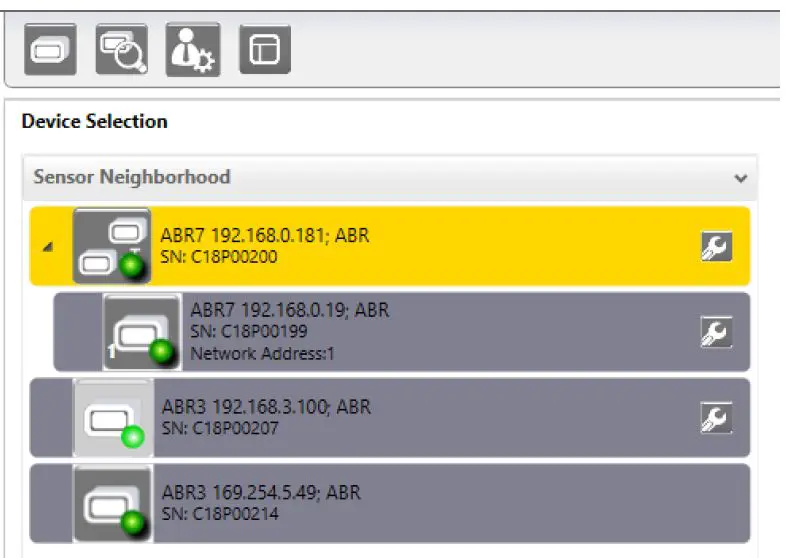
Task: Click the ABR7 192.168.0.181 device icon
Action: point(111,246)
